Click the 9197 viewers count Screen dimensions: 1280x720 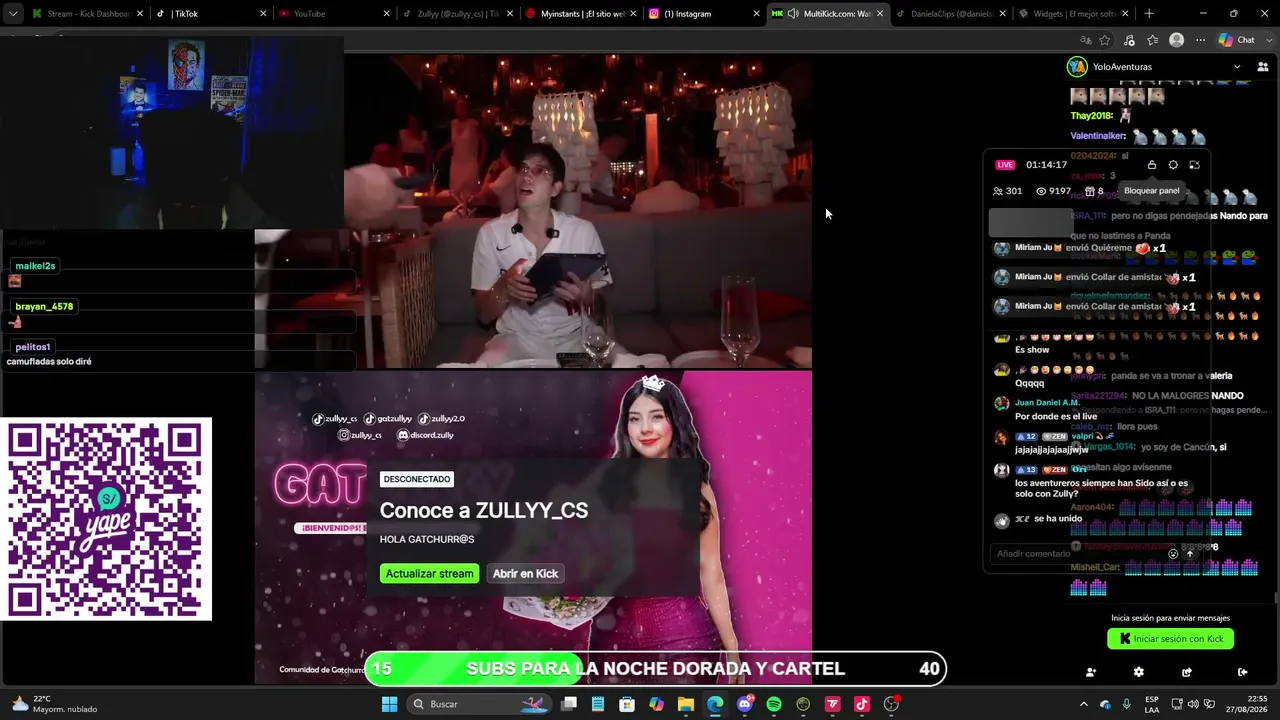click(x=1054, y=191)
